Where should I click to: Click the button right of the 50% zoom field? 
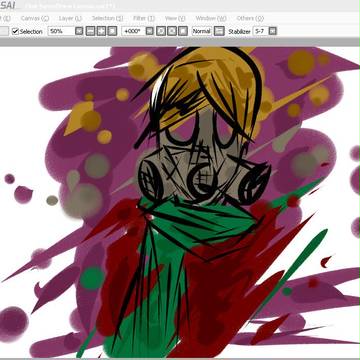[x=79, y=31]
